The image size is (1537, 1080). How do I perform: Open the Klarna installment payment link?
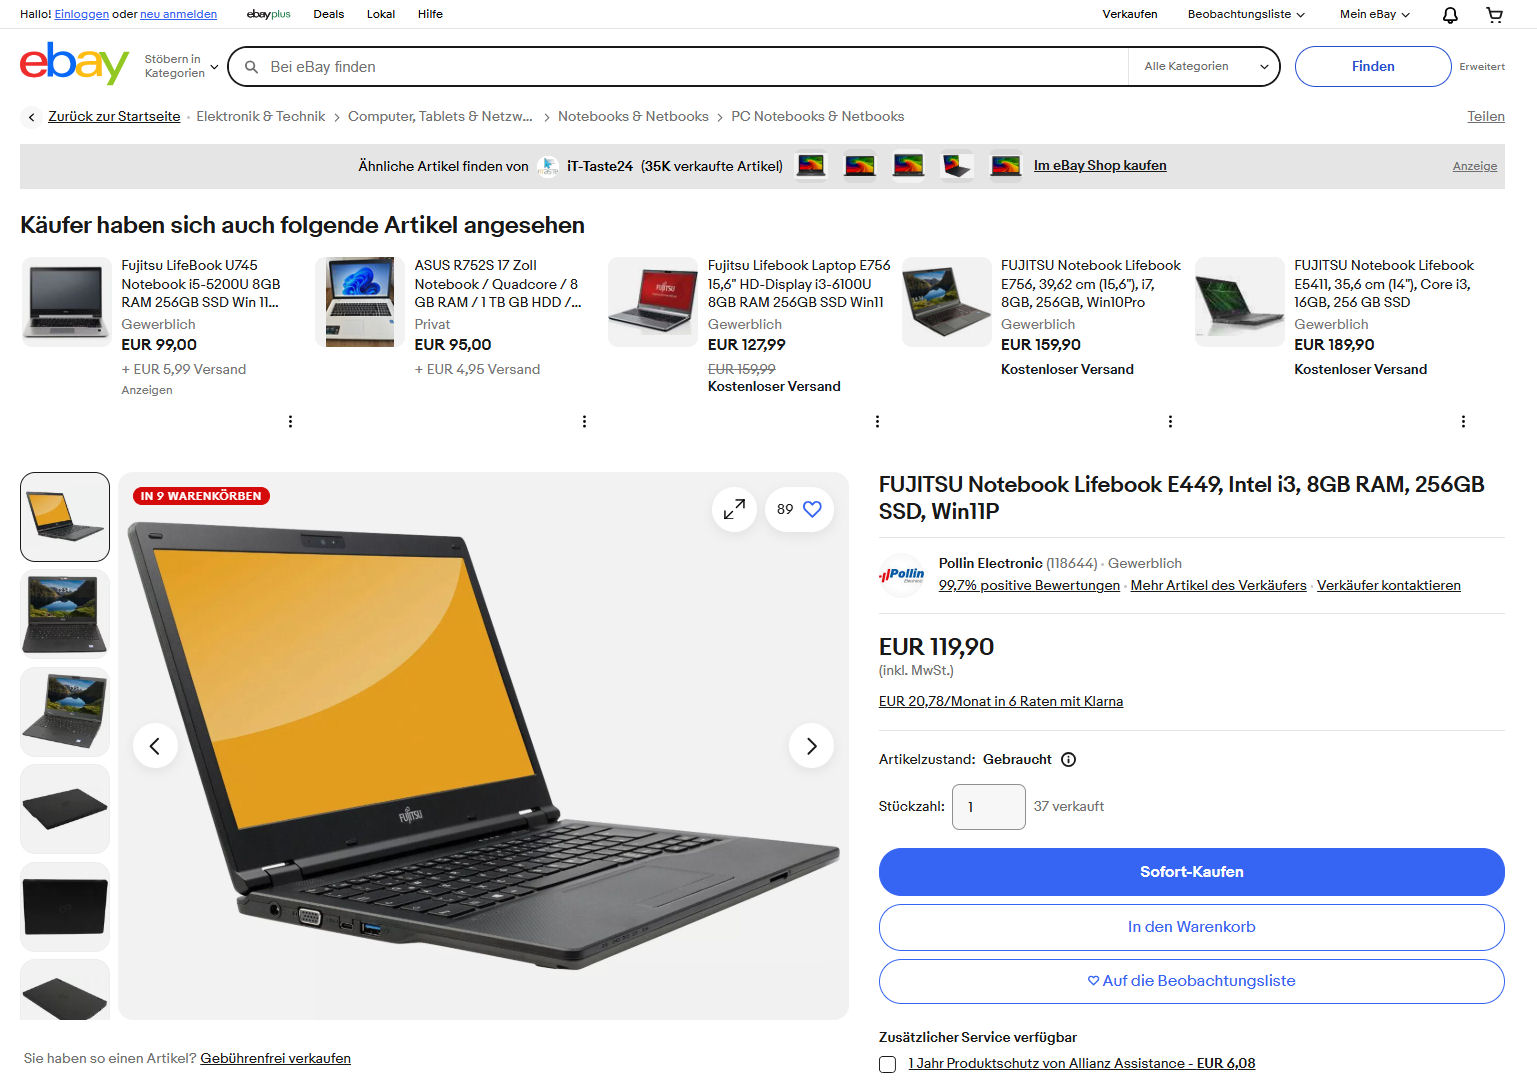(x=1000, y=701)
